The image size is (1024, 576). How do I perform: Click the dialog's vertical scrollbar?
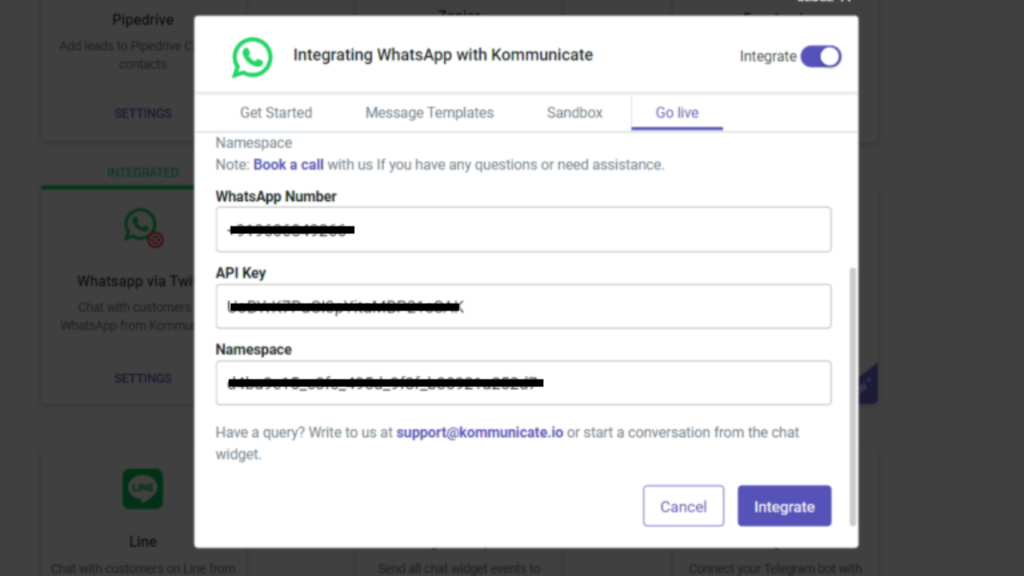pyautogui.click(x=852, y=396)
